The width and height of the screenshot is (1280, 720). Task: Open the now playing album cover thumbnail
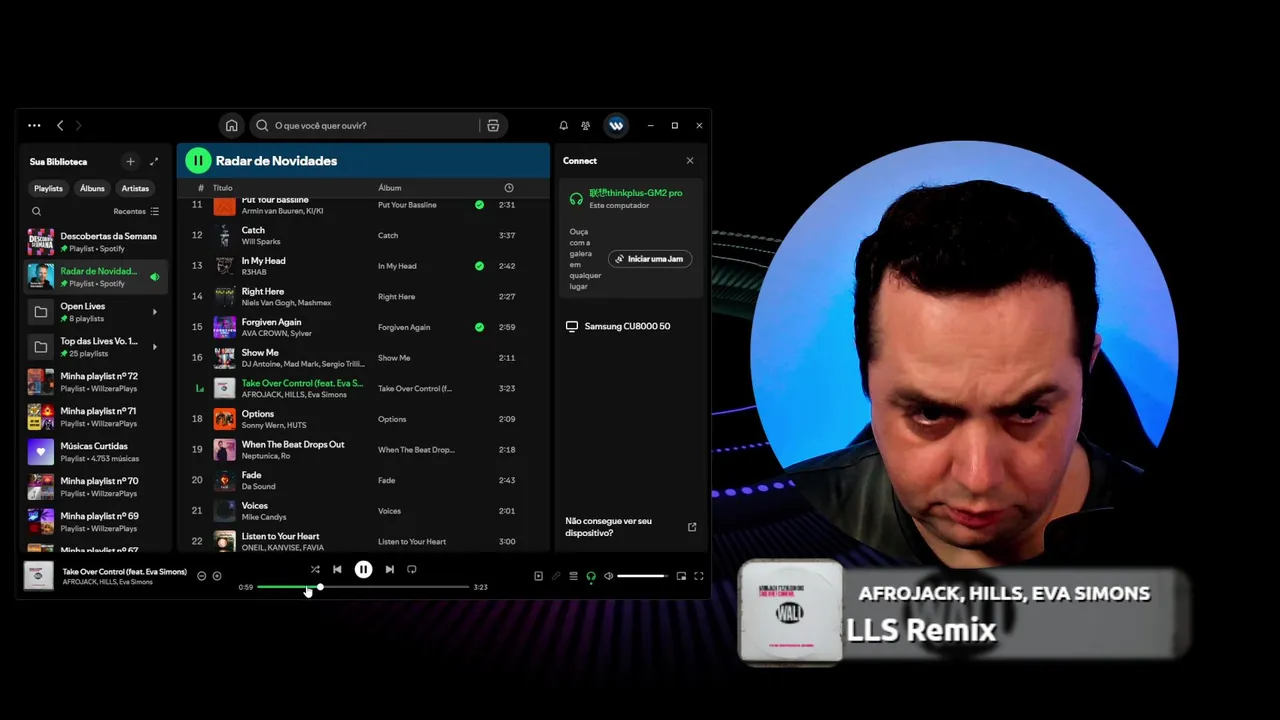tap(38, 576)
